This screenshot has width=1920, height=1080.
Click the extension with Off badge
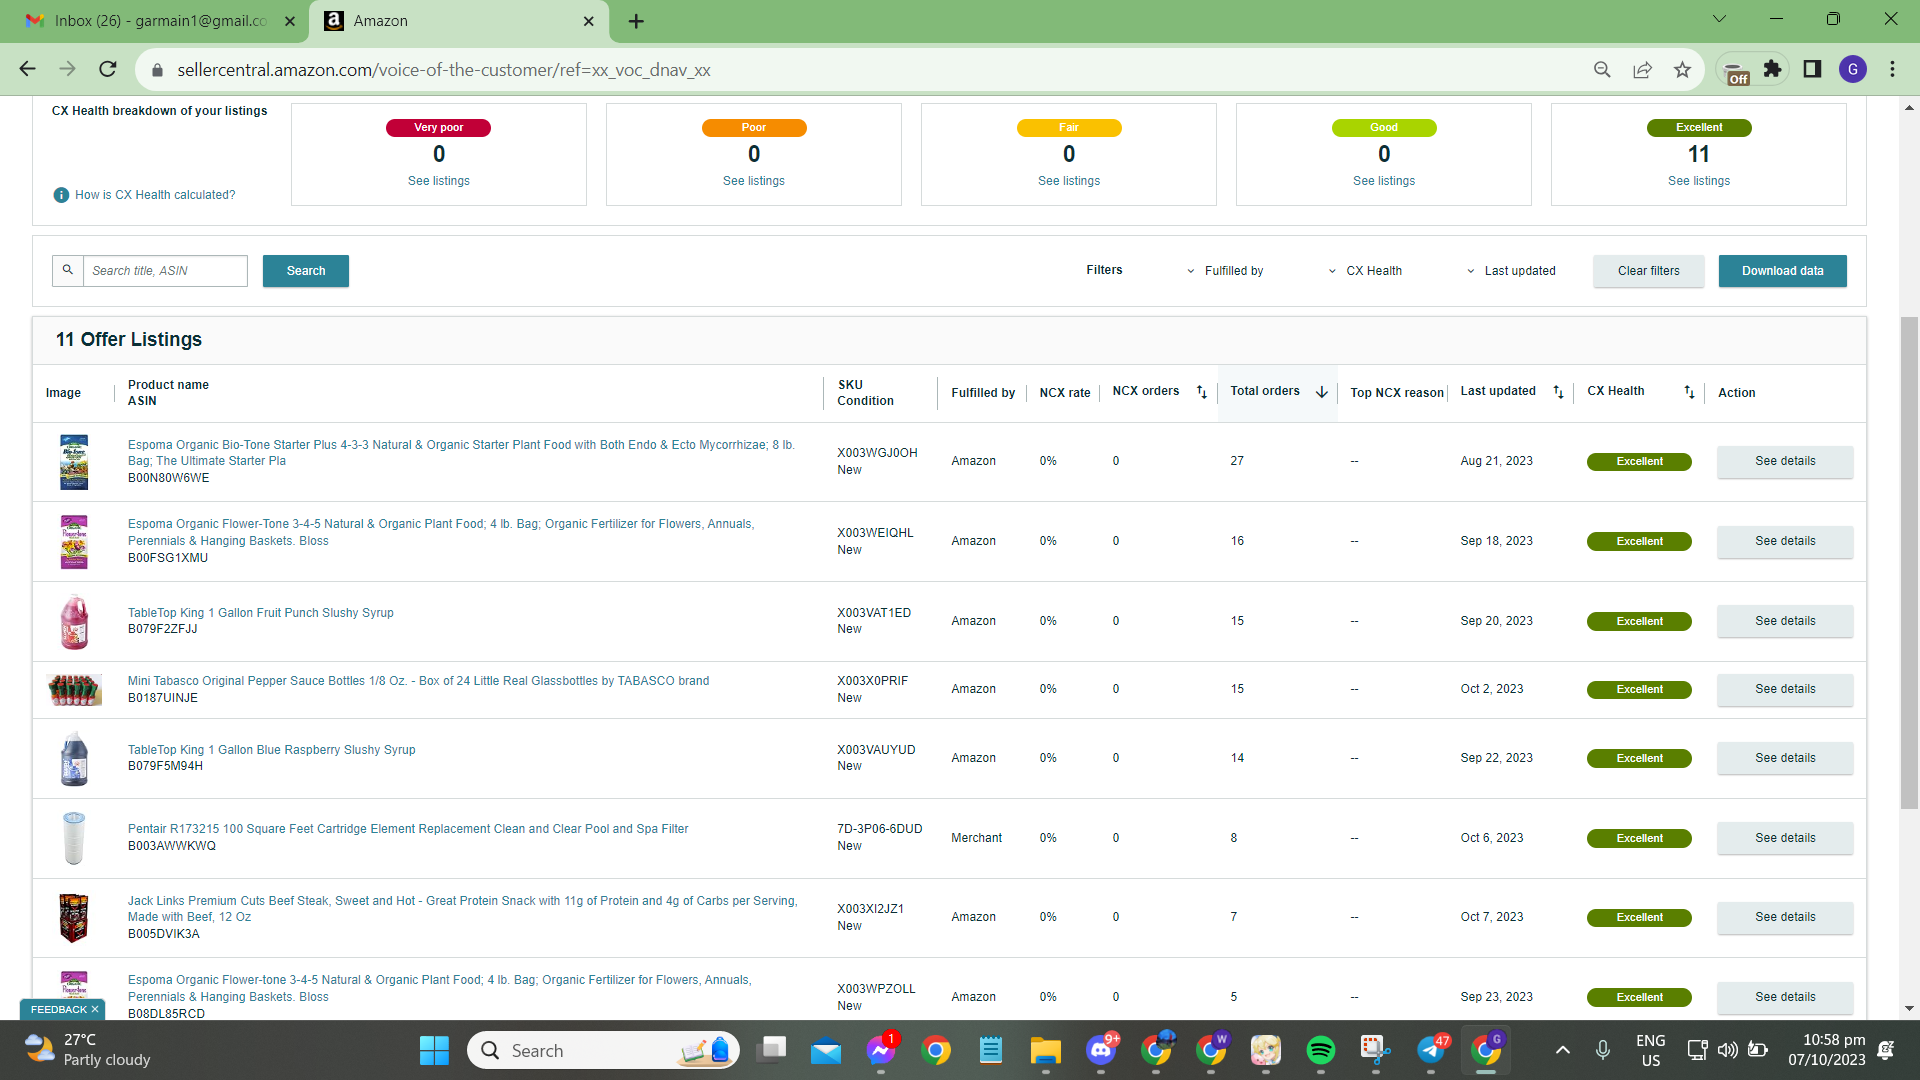pyautogui.click(x=1737, y=70)
